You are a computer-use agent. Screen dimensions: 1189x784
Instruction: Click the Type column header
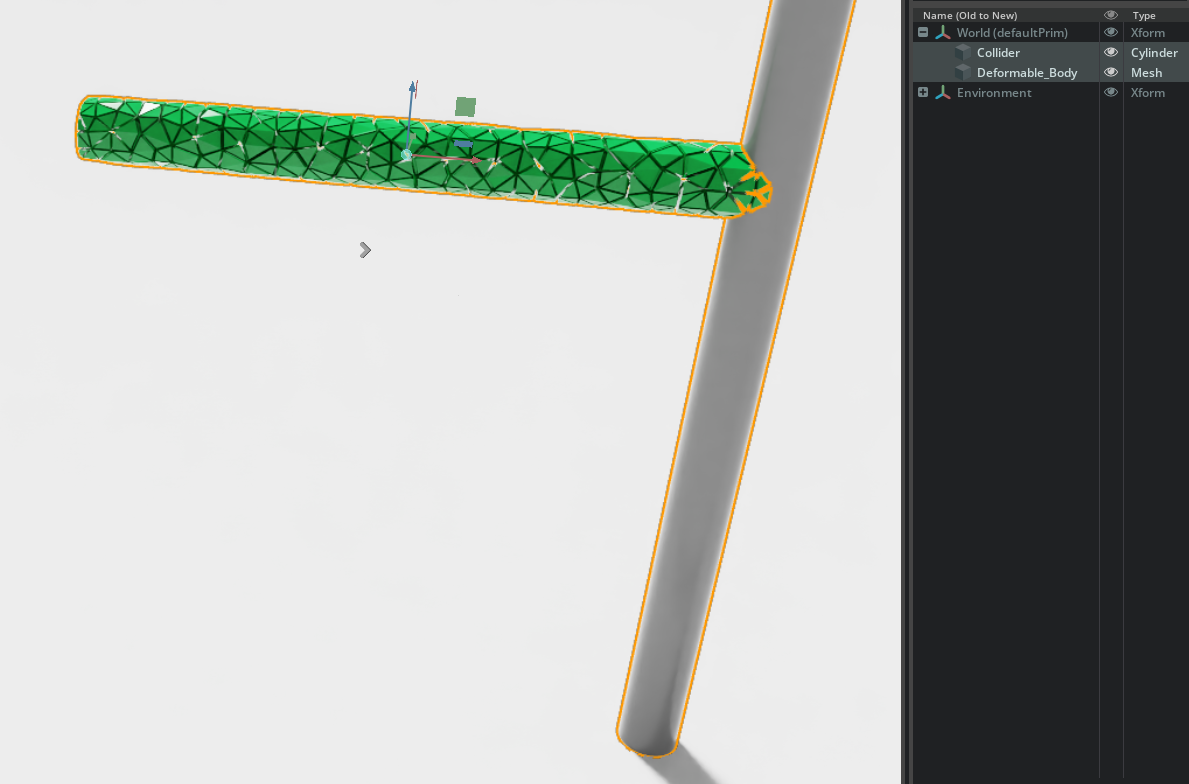click(x=1143, y=15)
